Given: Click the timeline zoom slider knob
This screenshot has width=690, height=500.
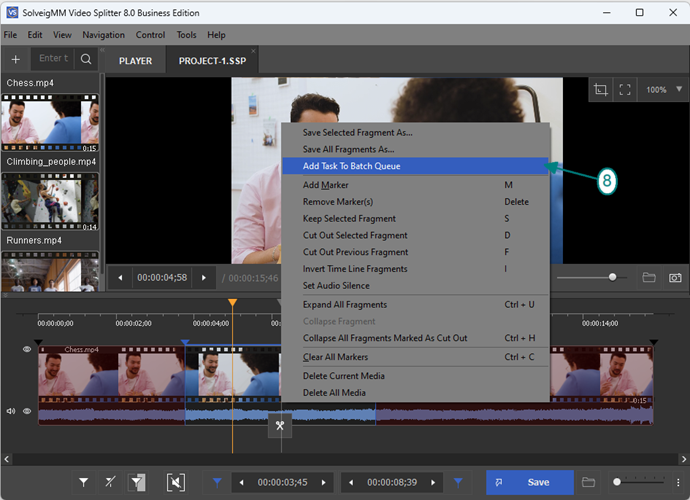Looking at the screenshot, I should [x=617, y=482].
